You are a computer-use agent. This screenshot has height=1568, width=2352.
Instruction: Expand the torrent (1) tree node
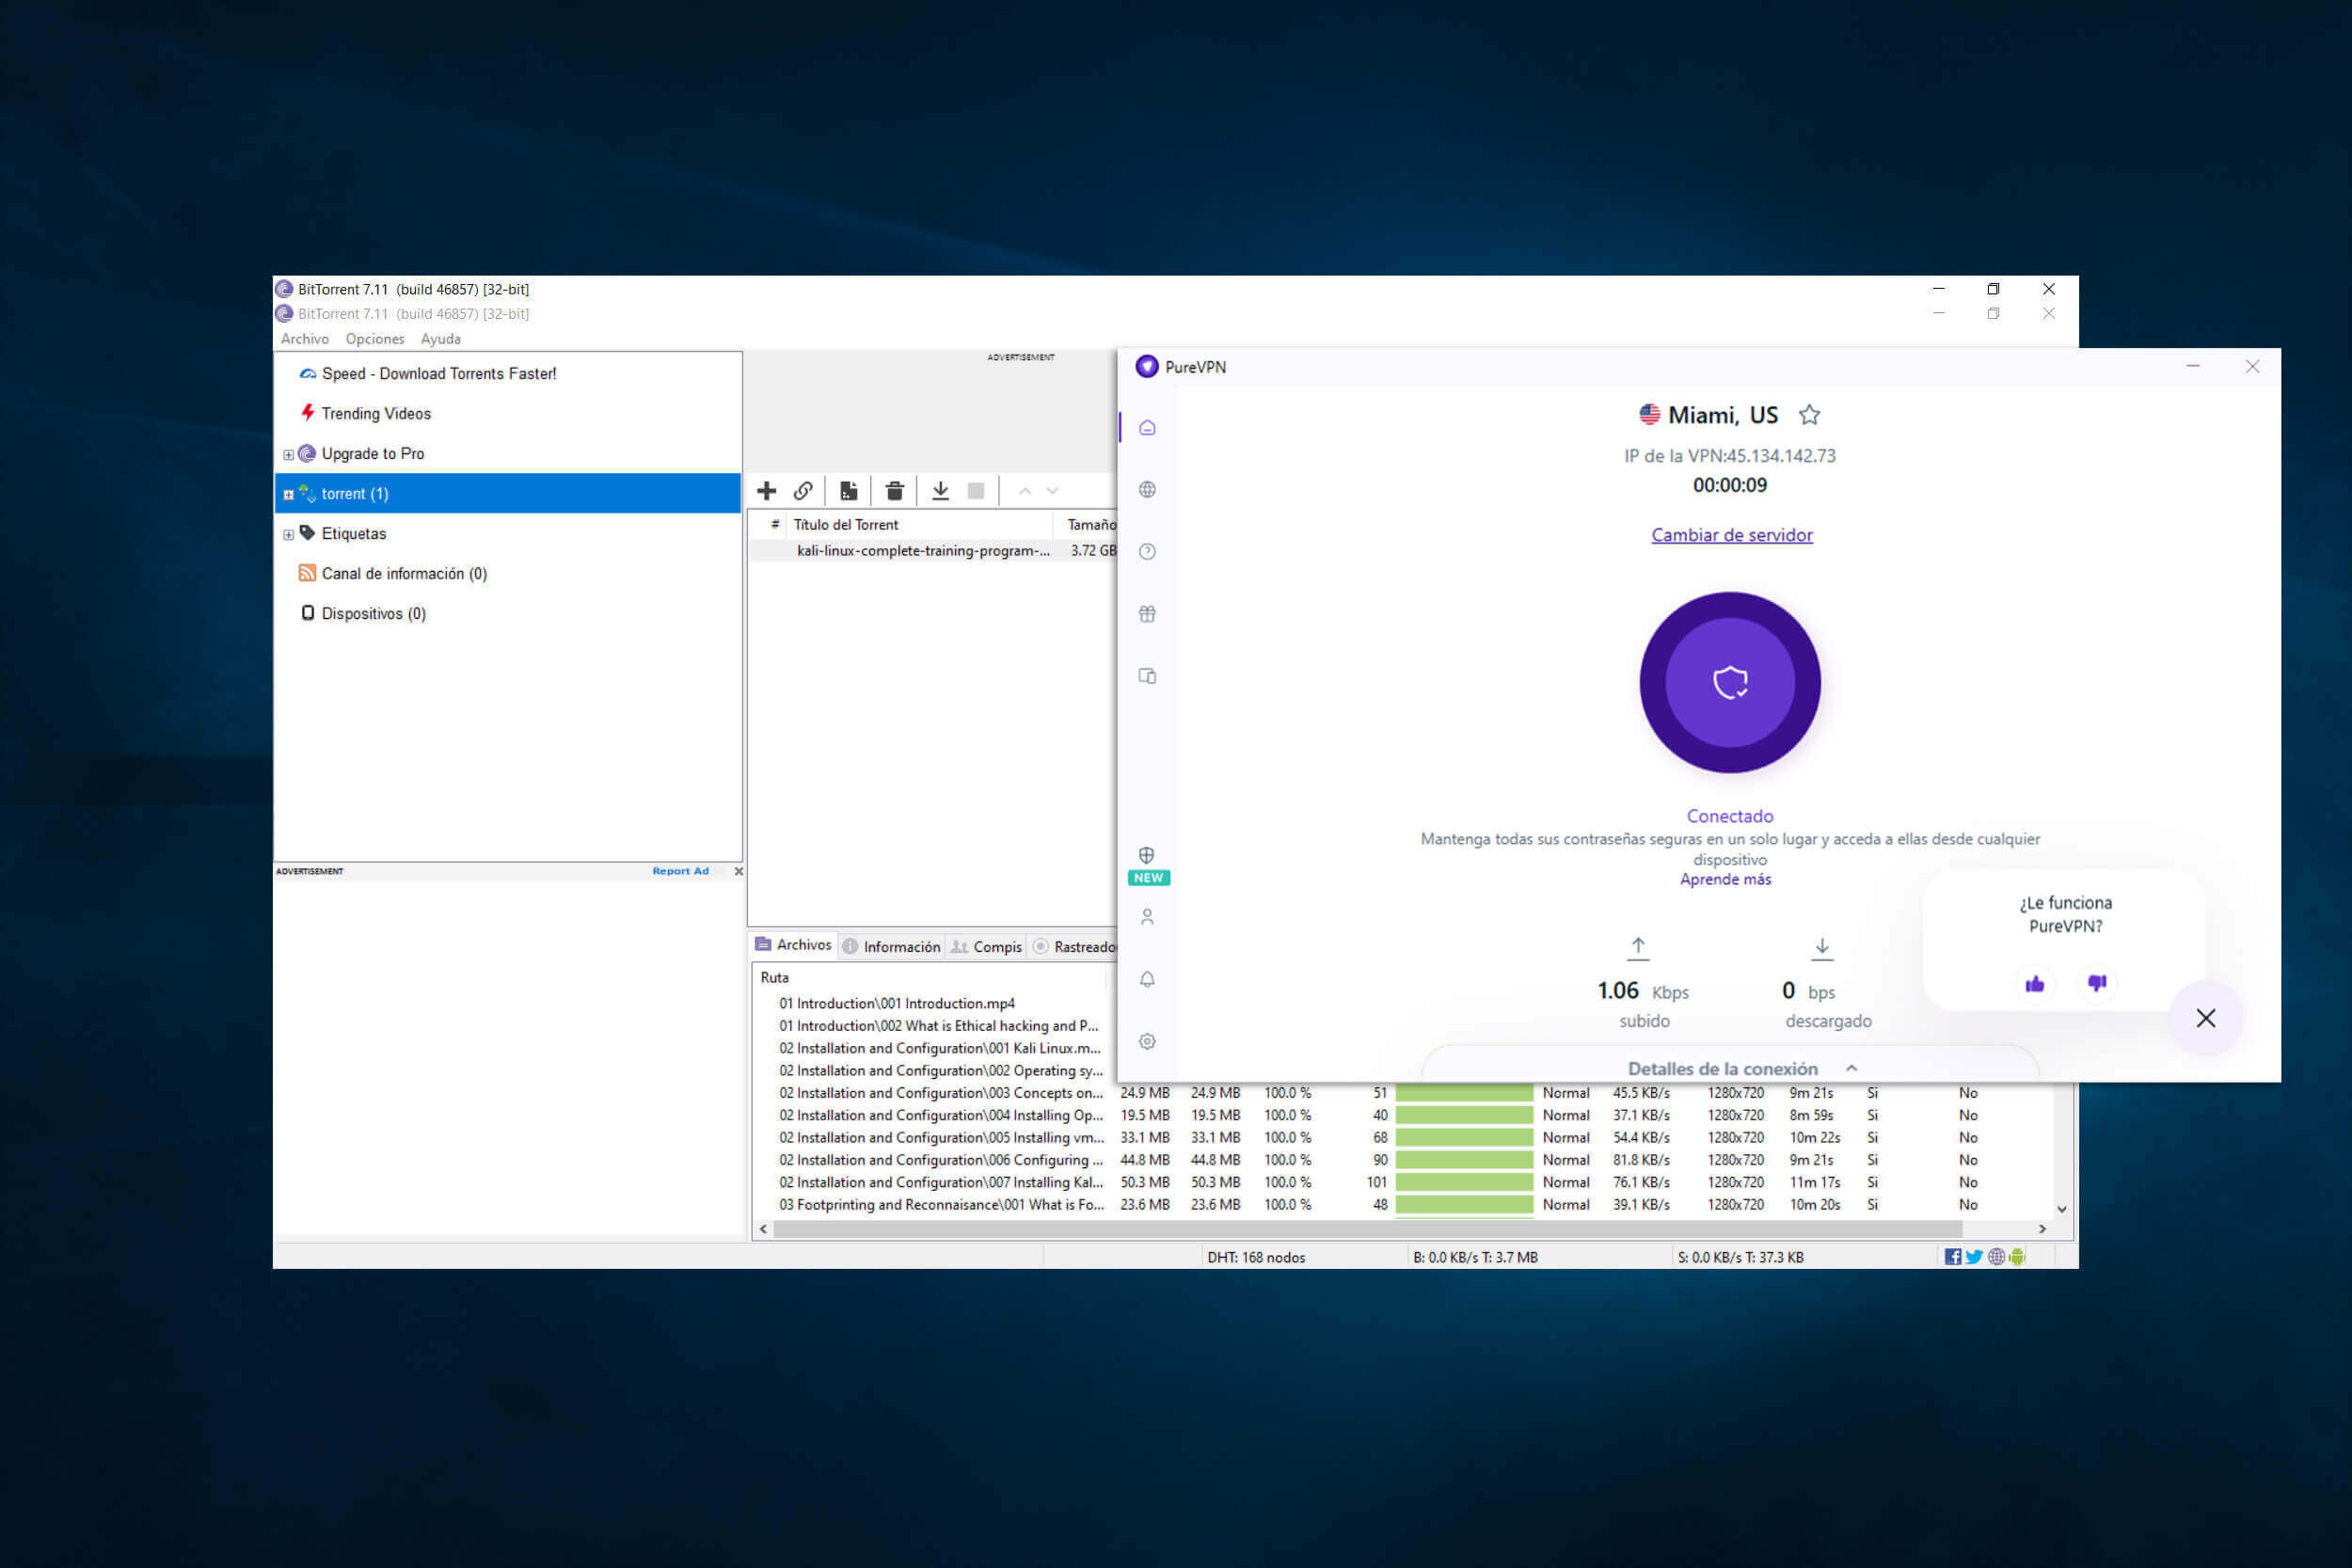pyautogui.click(x=289, y=495)
